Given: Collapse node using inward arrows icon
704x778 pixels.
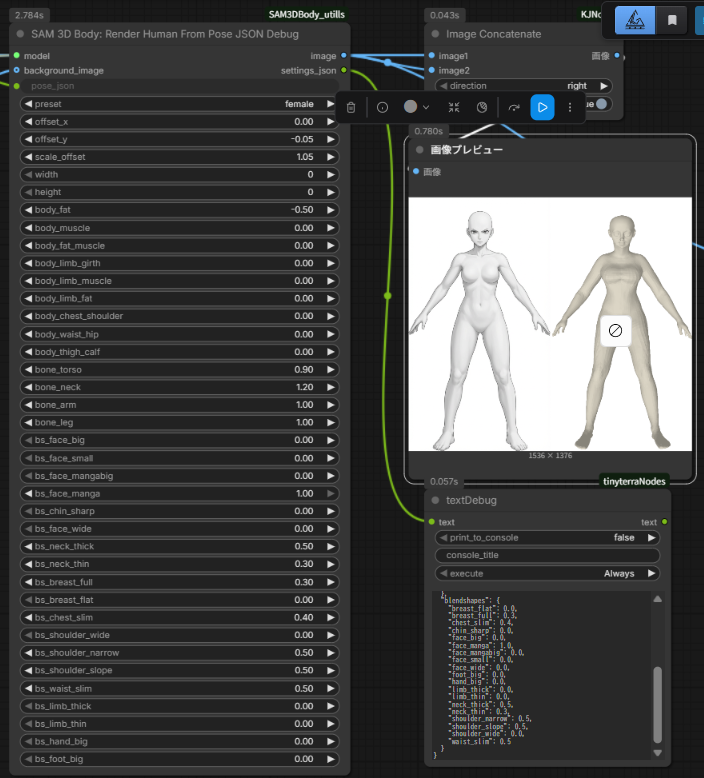Looking at the screenshot, I should coord(454,107).
